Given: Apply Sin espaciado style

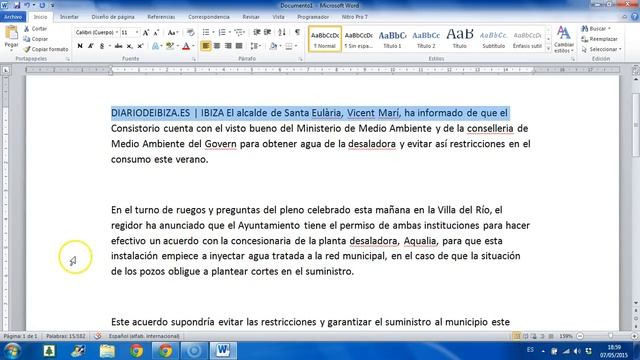Looking at the screenshot, I should (358, 39).
